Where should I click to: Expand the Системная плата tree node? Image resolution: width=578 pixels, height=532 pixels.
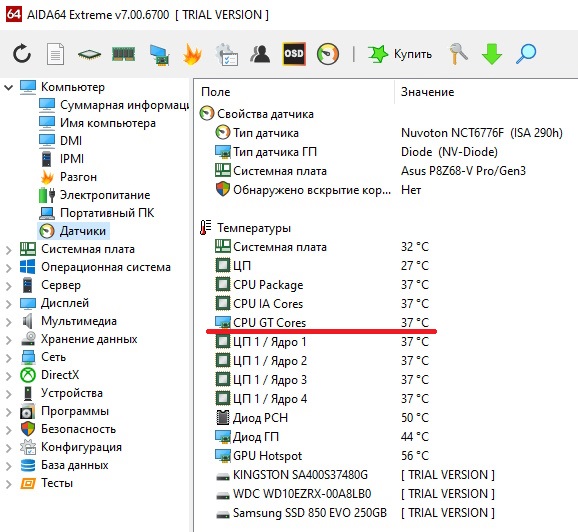8,250
